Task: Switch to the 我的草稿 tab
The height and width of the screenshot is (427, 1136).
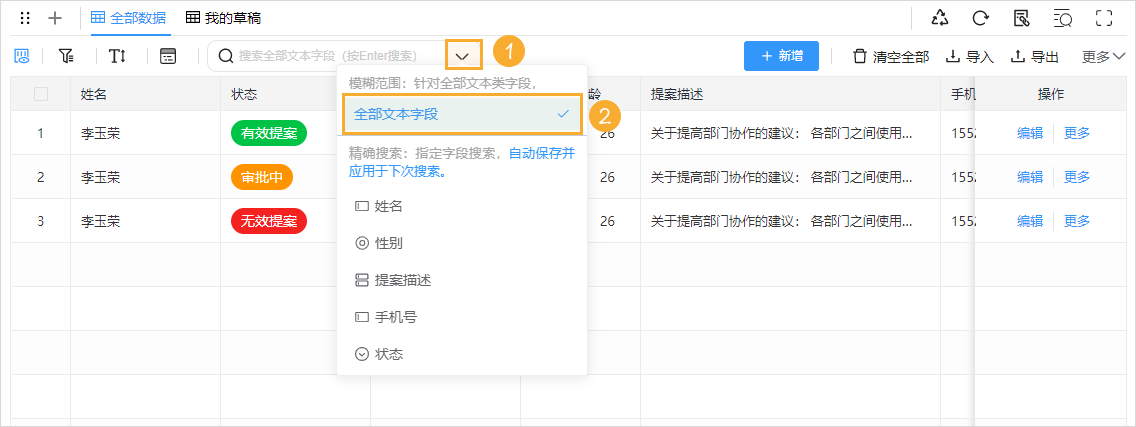Action: tap(223, 18)
